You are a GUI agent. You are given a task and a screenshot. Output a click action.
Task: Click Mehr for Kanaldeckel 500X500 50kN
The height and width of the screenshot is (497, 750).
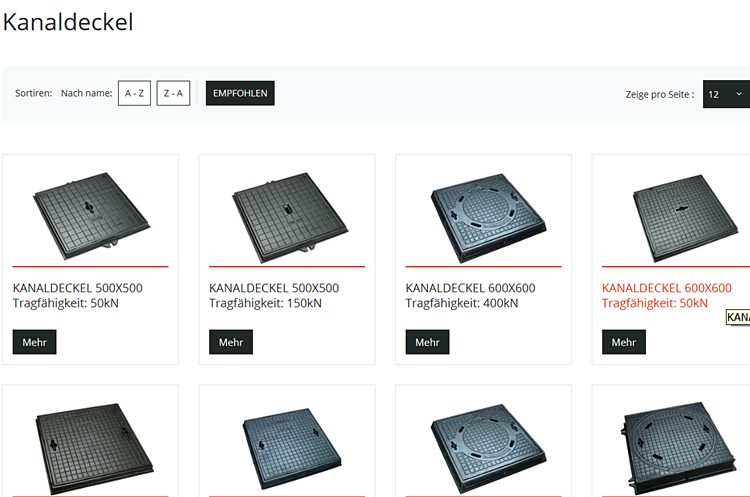(x=34, y=342)
